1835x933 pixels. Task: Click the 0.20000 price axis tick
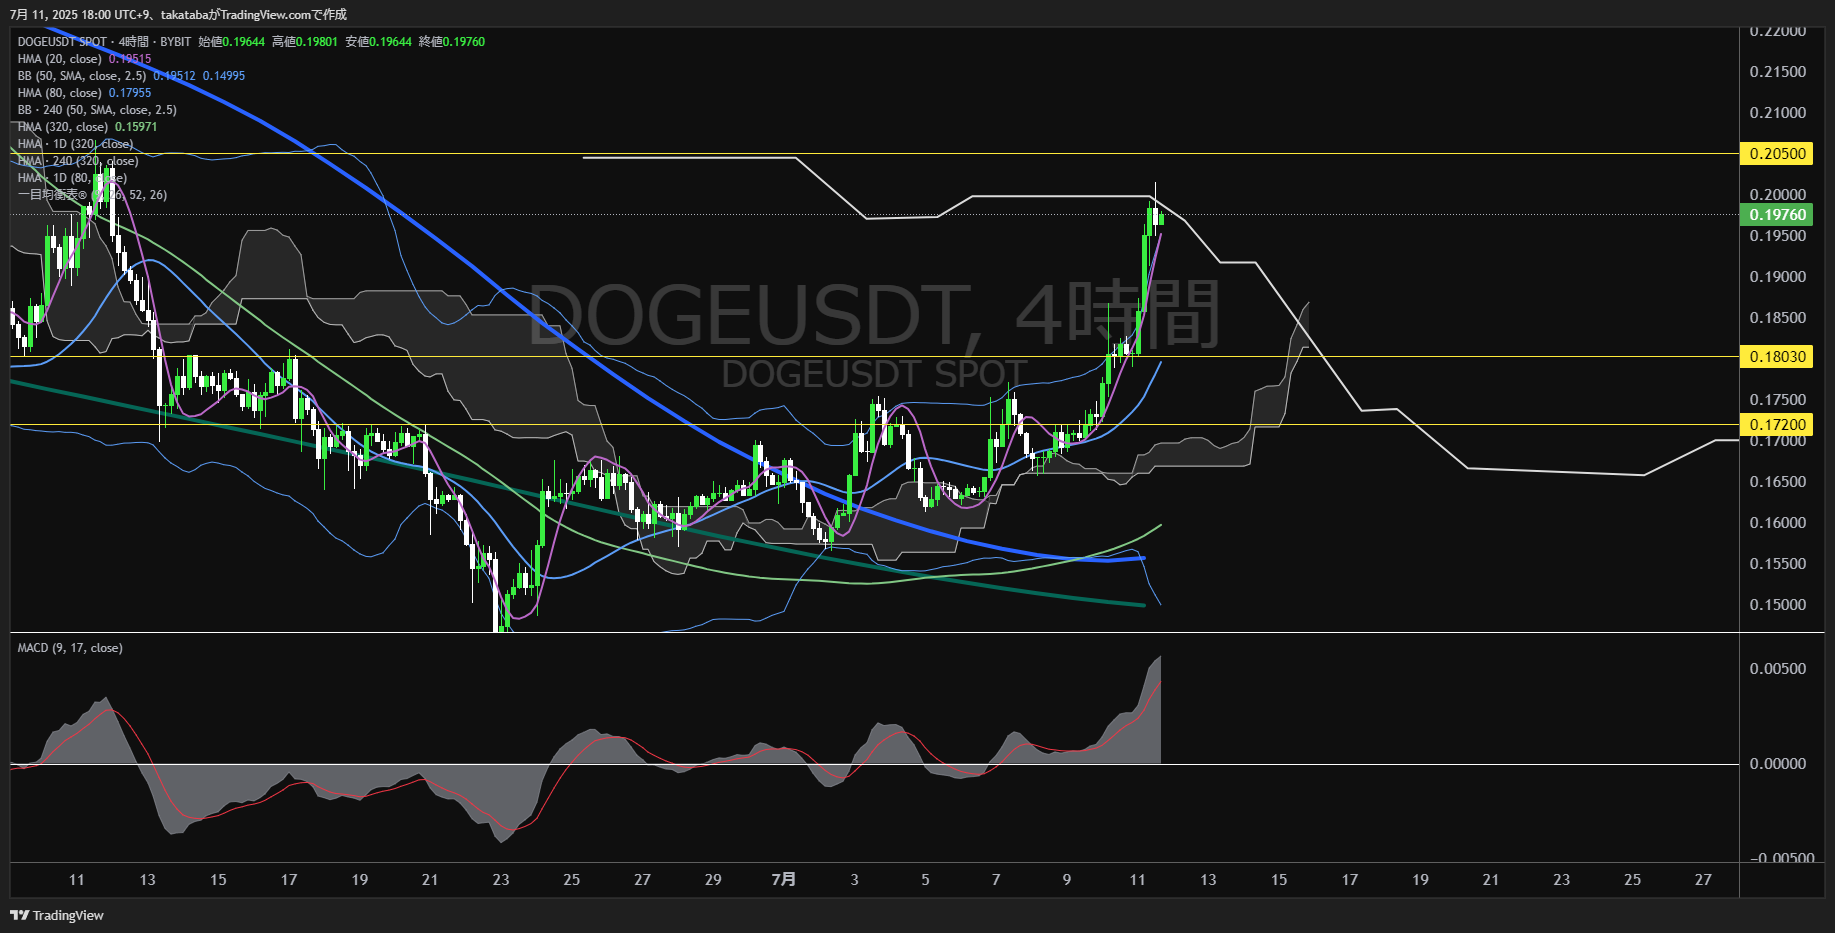tap(1778, 195)
